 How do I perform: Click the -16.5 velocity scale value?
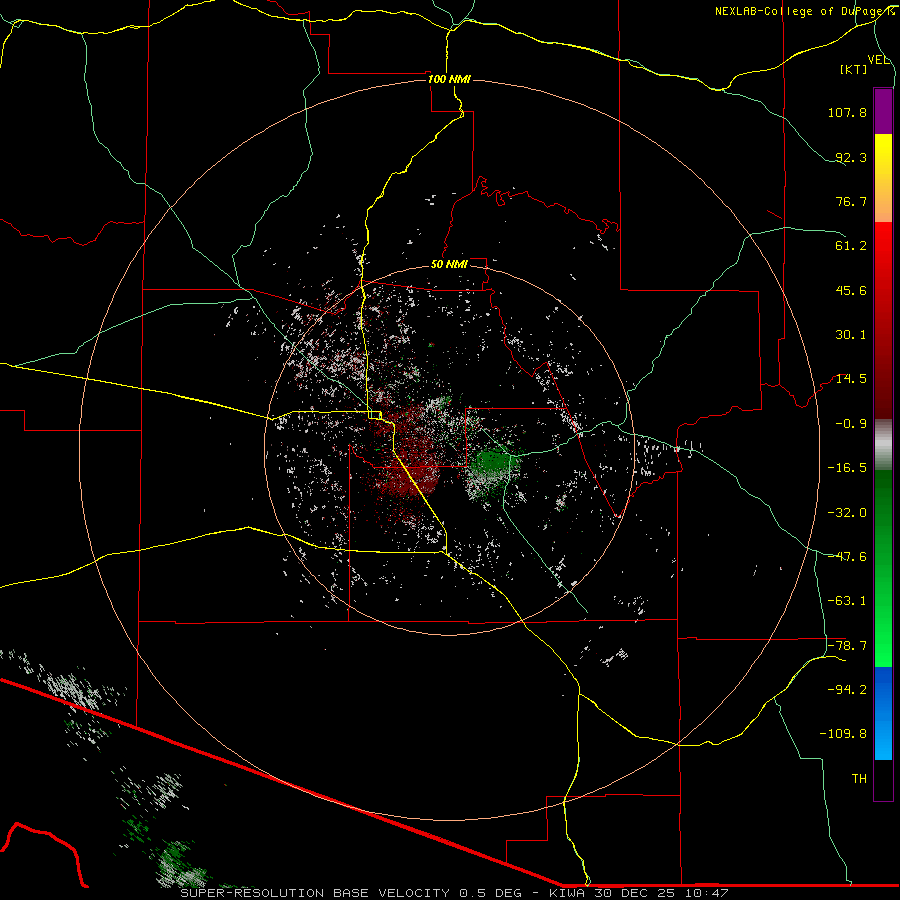(847, 468)
